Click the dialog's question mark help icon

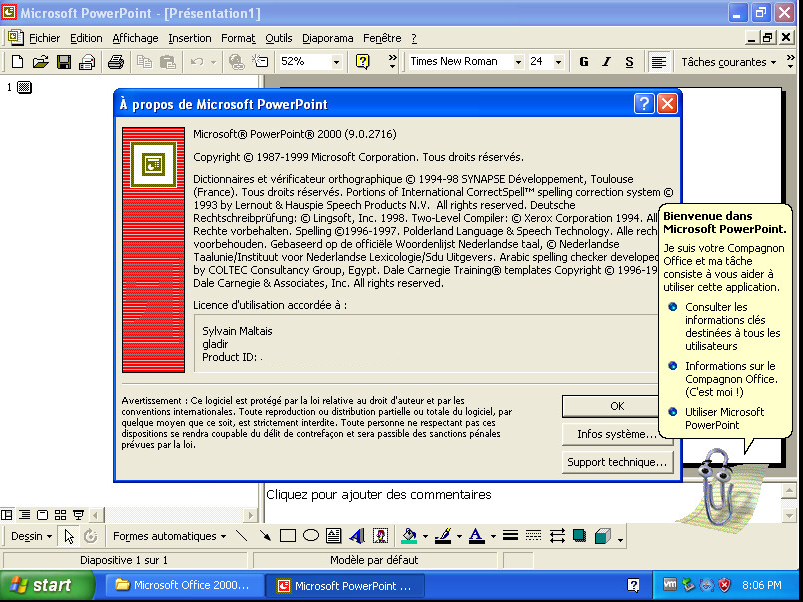(x=645, y=104)
